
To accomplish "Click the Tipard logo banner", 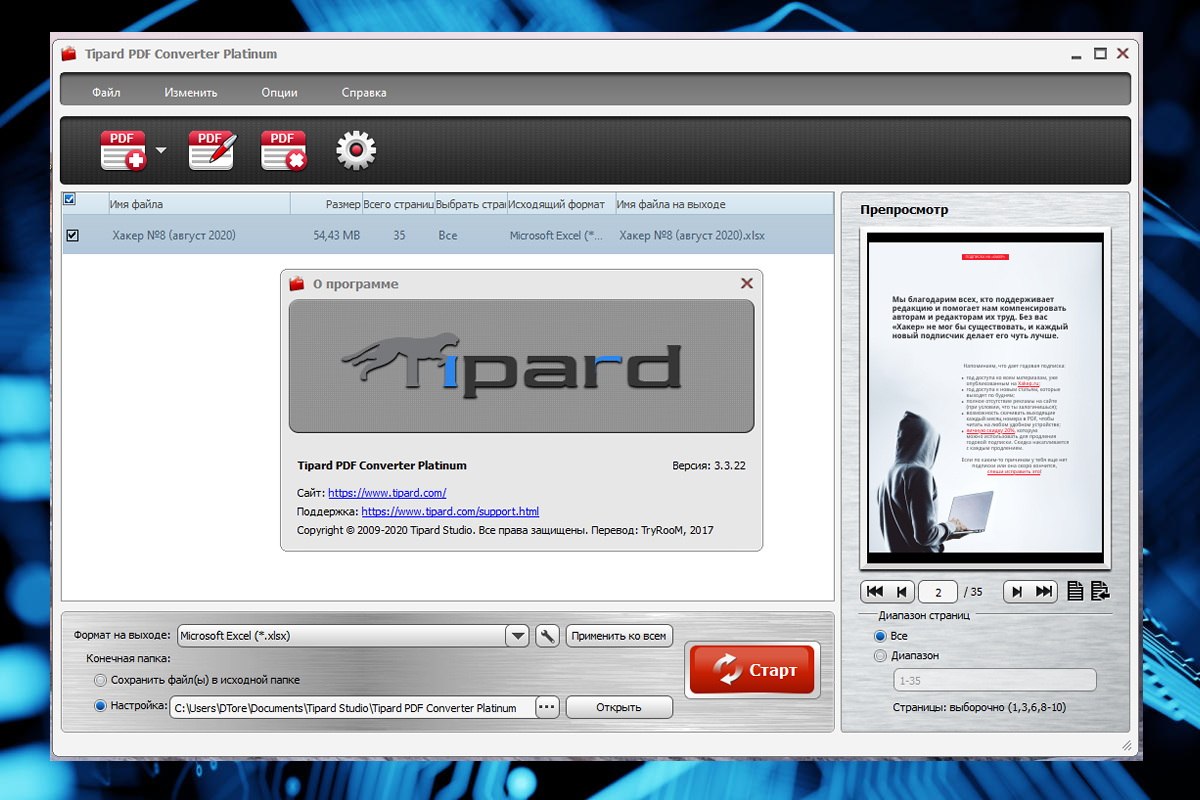I will (521, 366).
